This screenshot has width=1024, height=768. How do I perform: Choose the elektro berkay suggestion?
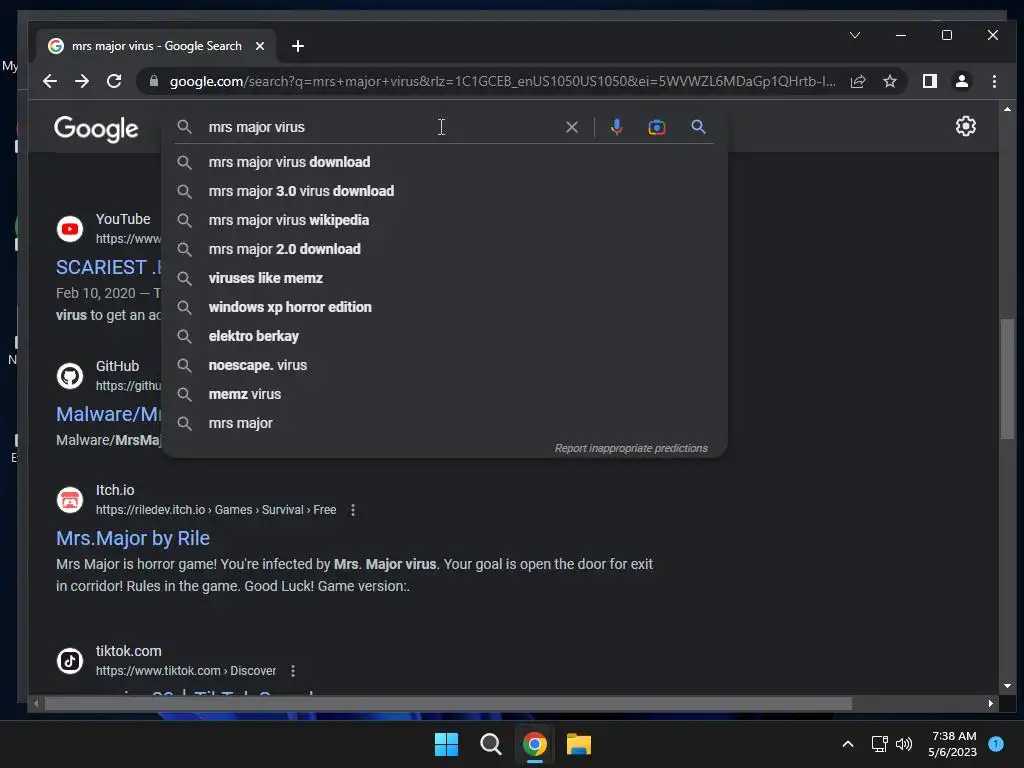tap(444, 336)
